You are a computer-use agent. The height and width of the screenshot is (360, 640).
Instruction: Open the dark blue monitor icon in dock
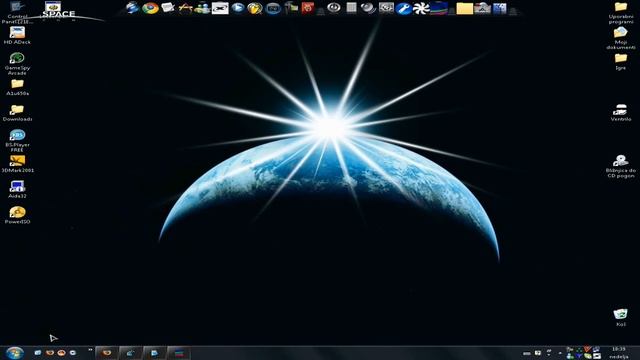273,8
